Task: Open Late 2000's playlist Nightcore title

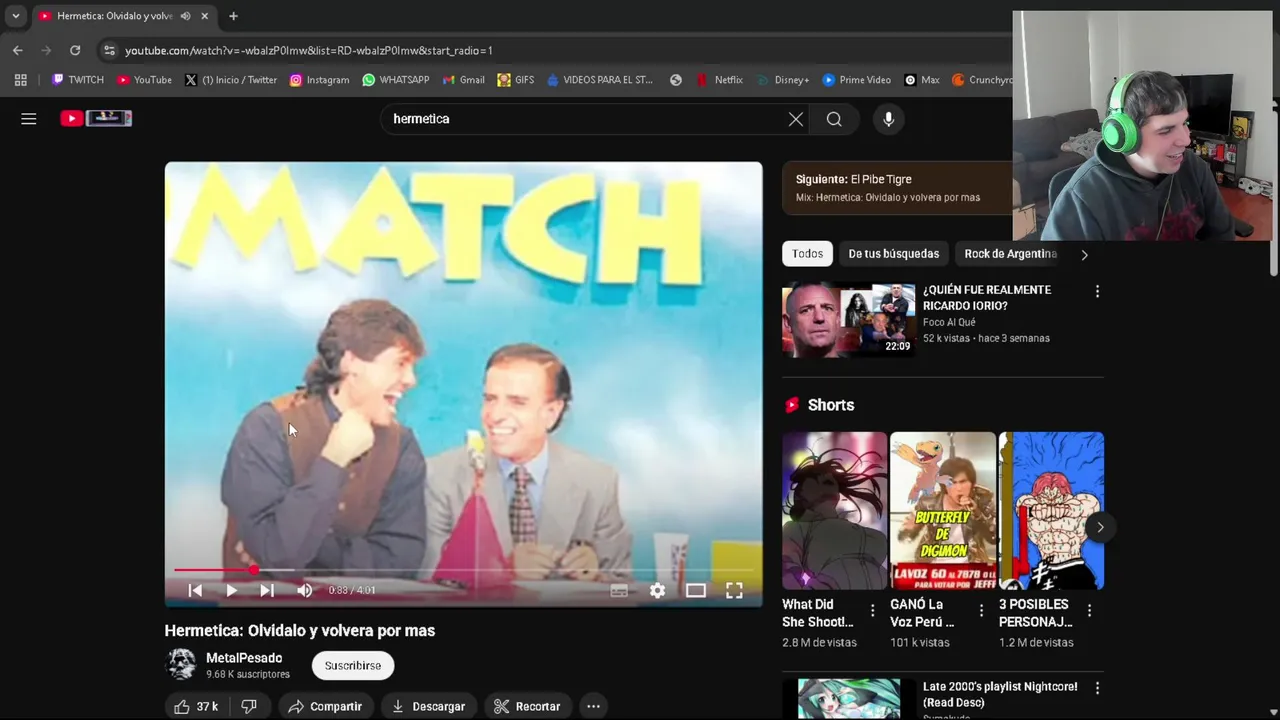Action: tap(1000, 694)
